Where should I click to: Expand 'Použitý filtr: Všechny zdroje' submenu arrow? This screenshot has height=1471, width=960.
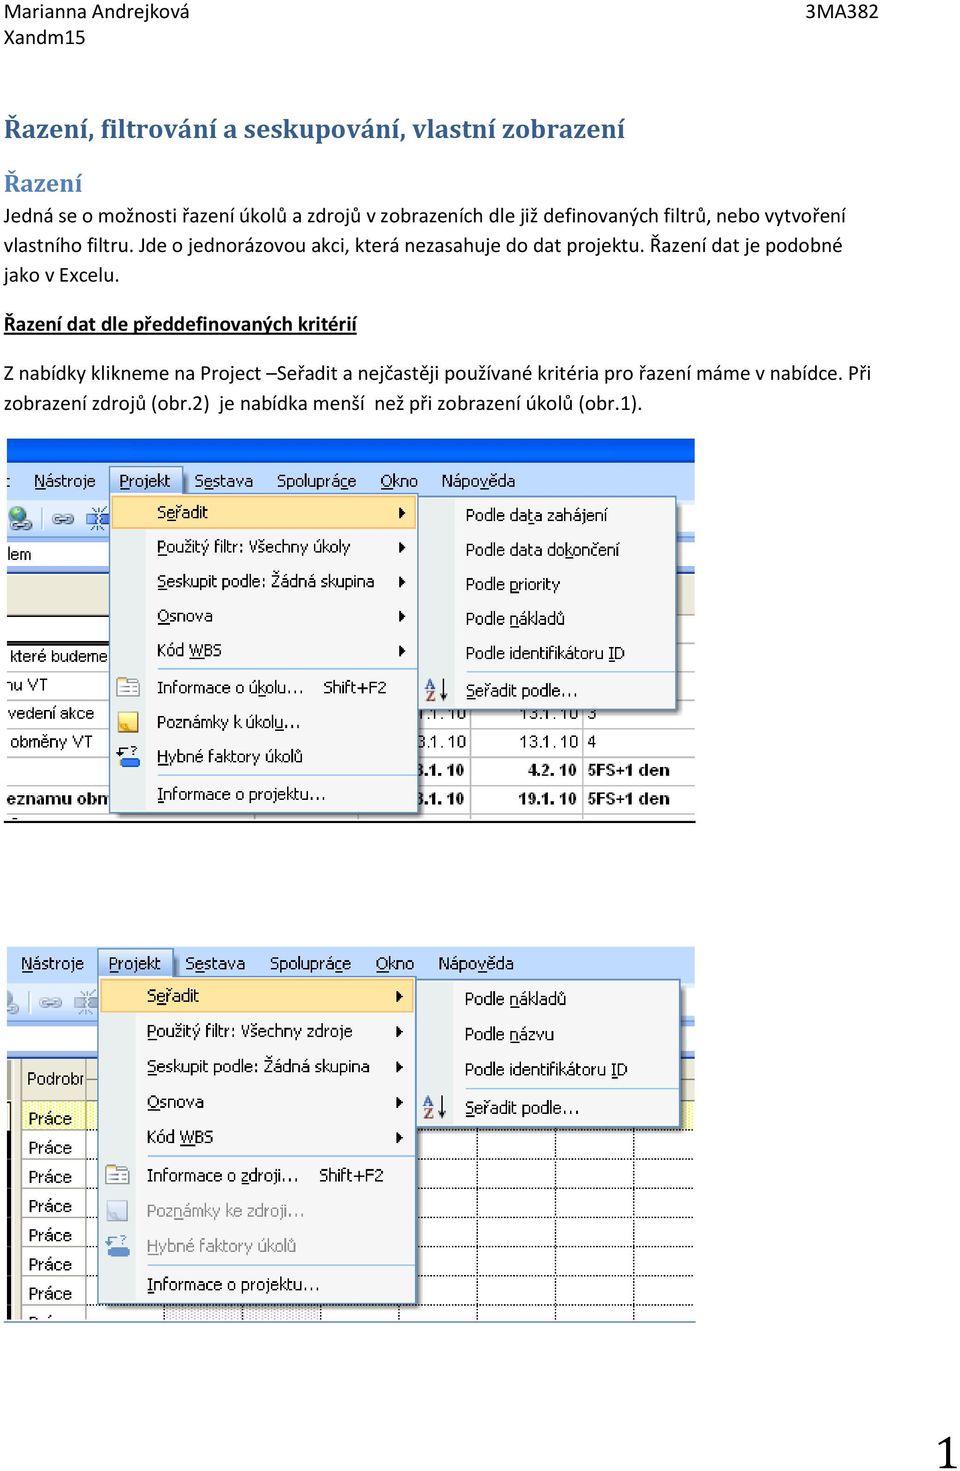399,1031
